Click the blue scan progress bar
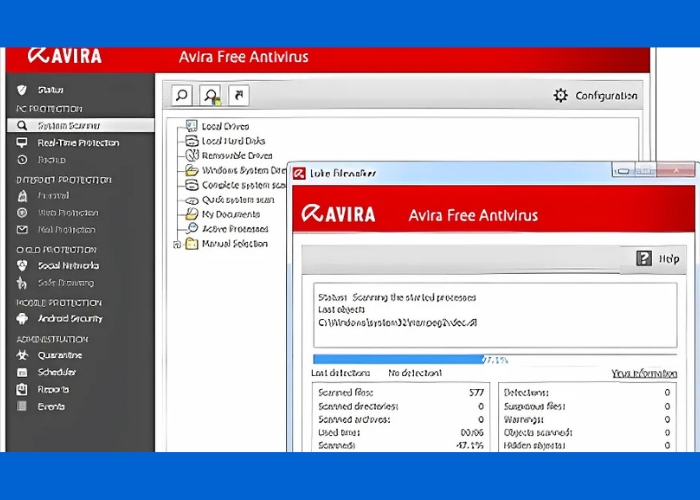Screen dimensions: 700x500 (x=397, y=359)
